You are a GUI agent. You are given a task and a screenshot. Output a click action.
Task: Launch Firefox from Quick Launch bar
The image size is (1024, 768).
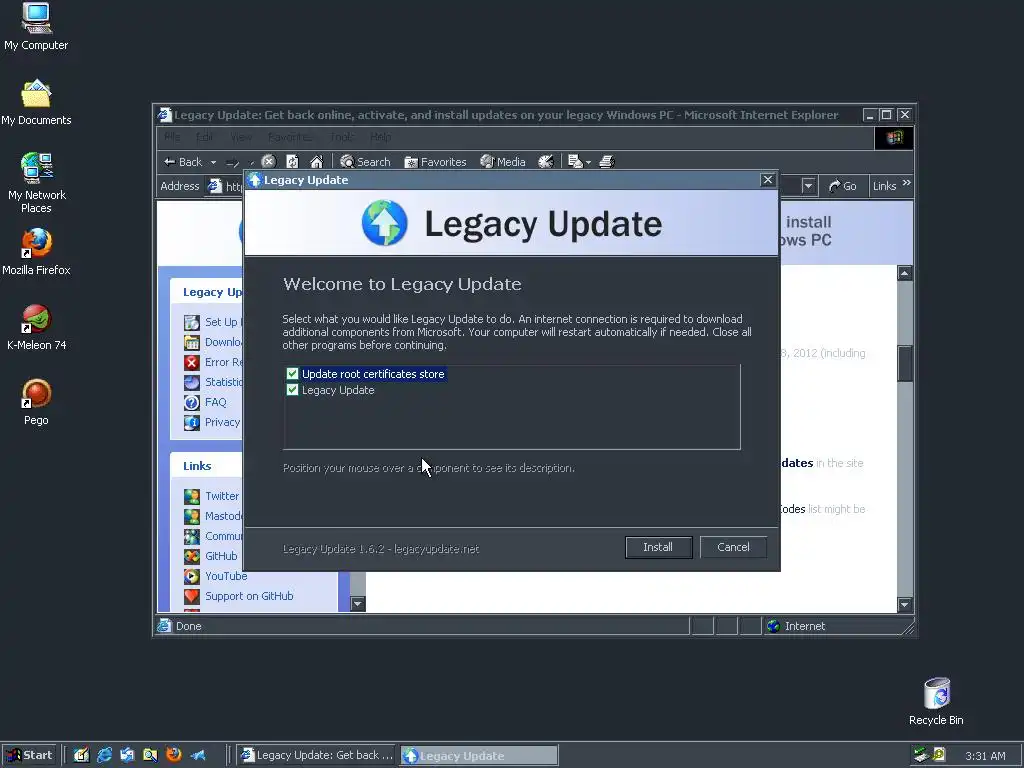point(173,756)
